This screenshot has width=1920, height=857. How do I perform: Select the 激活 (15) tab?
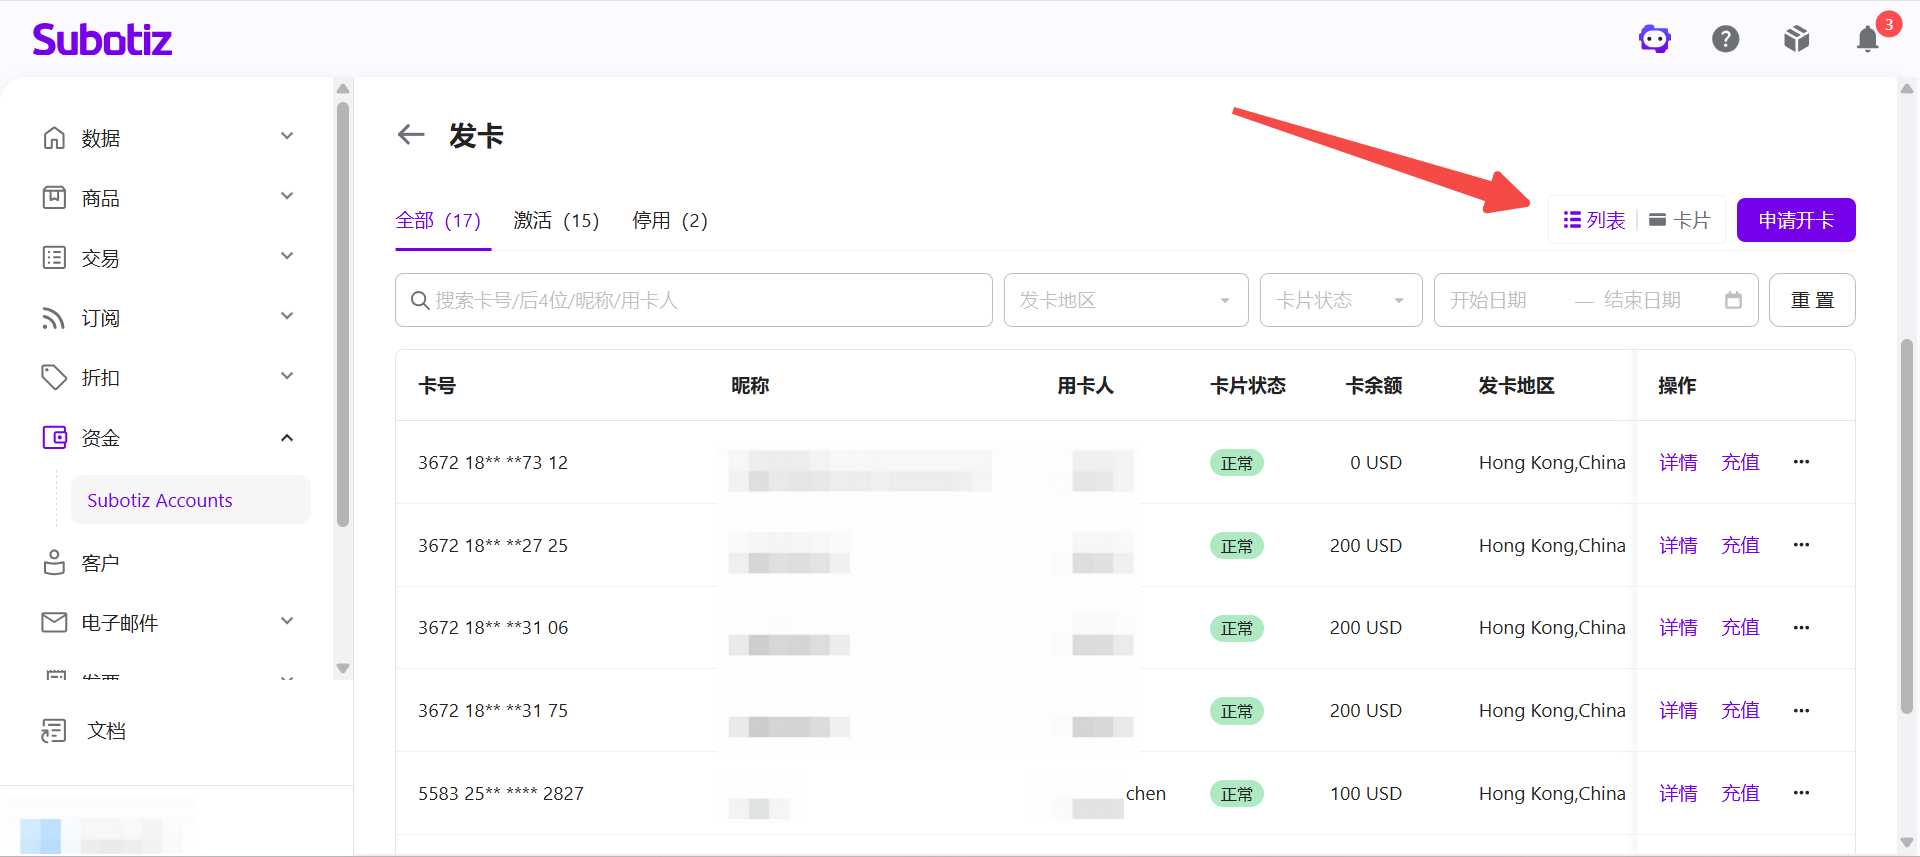[x=556, y=220]
